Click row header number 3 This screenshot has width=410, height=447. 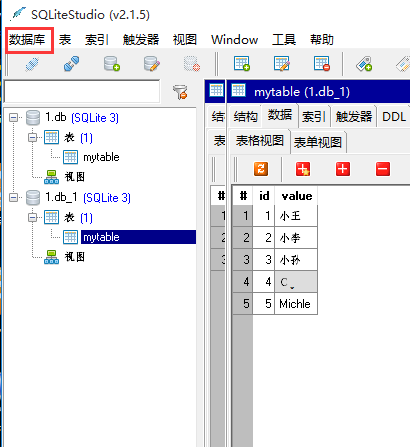pos(243,260)
